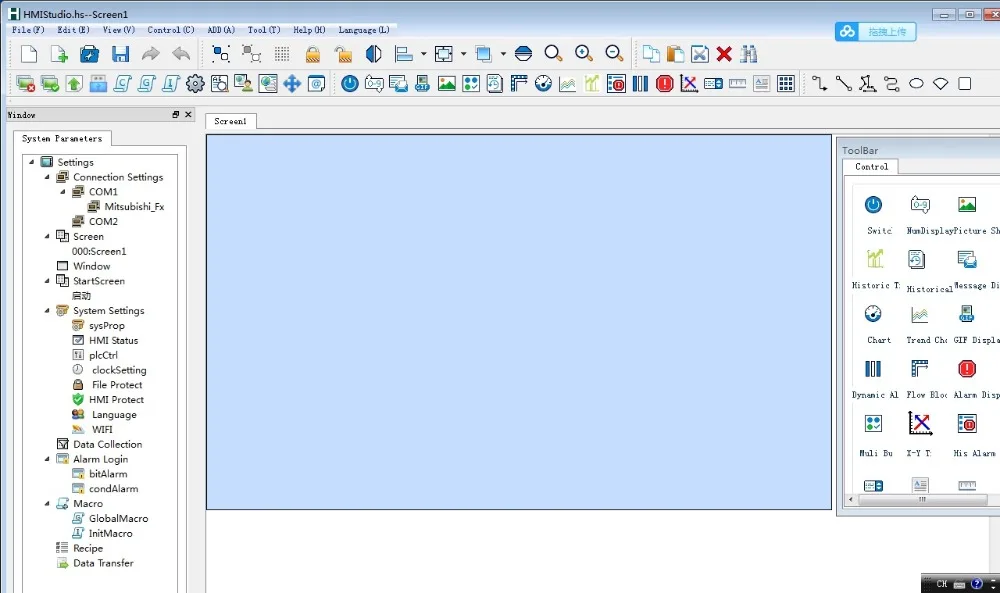Screen dimensions: 1000x593
Task: Click the Alarm Display control in ToolBar
Action: coord(967,369)
